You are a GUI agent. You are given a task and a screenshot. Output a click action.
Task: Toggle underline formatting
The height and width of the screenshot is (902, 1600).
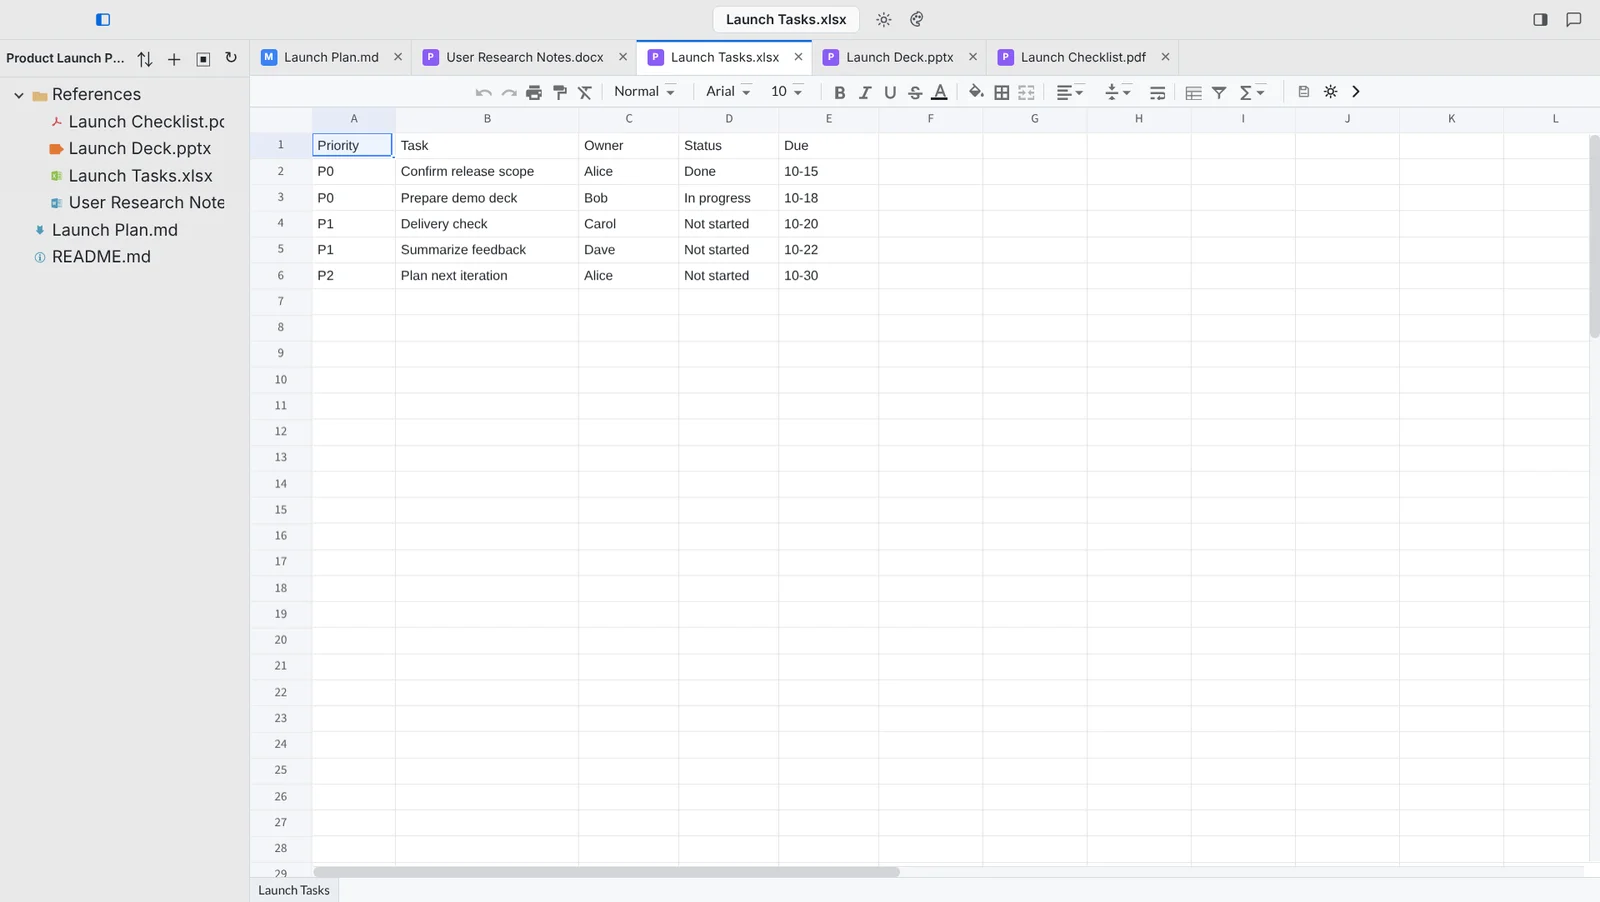tap(890, 92)
